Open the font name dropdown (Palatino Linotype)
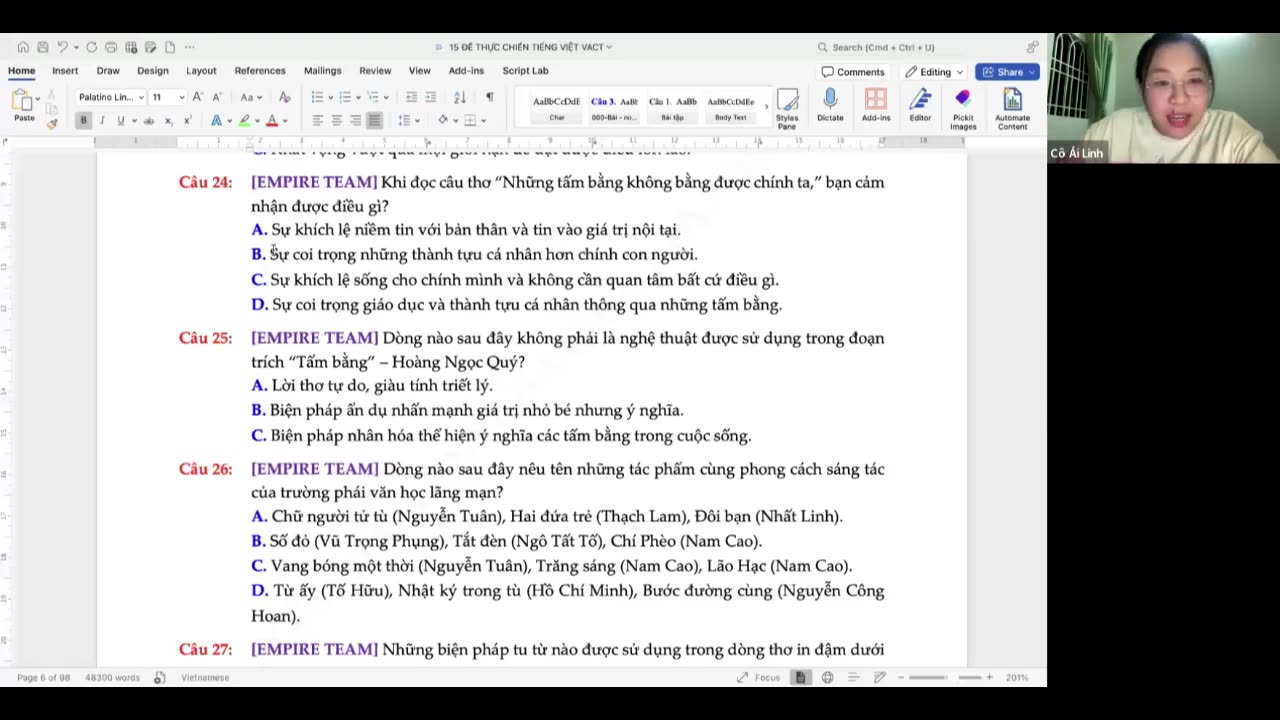 141,97
